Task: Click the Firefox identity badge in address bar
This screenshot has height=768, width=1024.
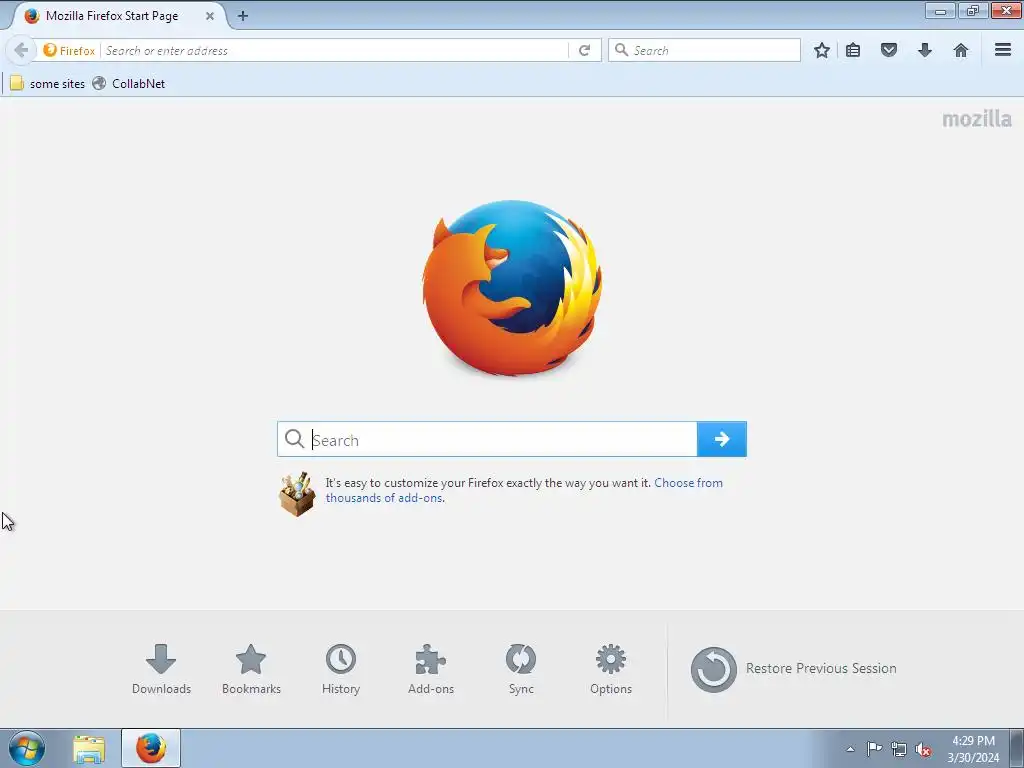Action: pos(69,50)
